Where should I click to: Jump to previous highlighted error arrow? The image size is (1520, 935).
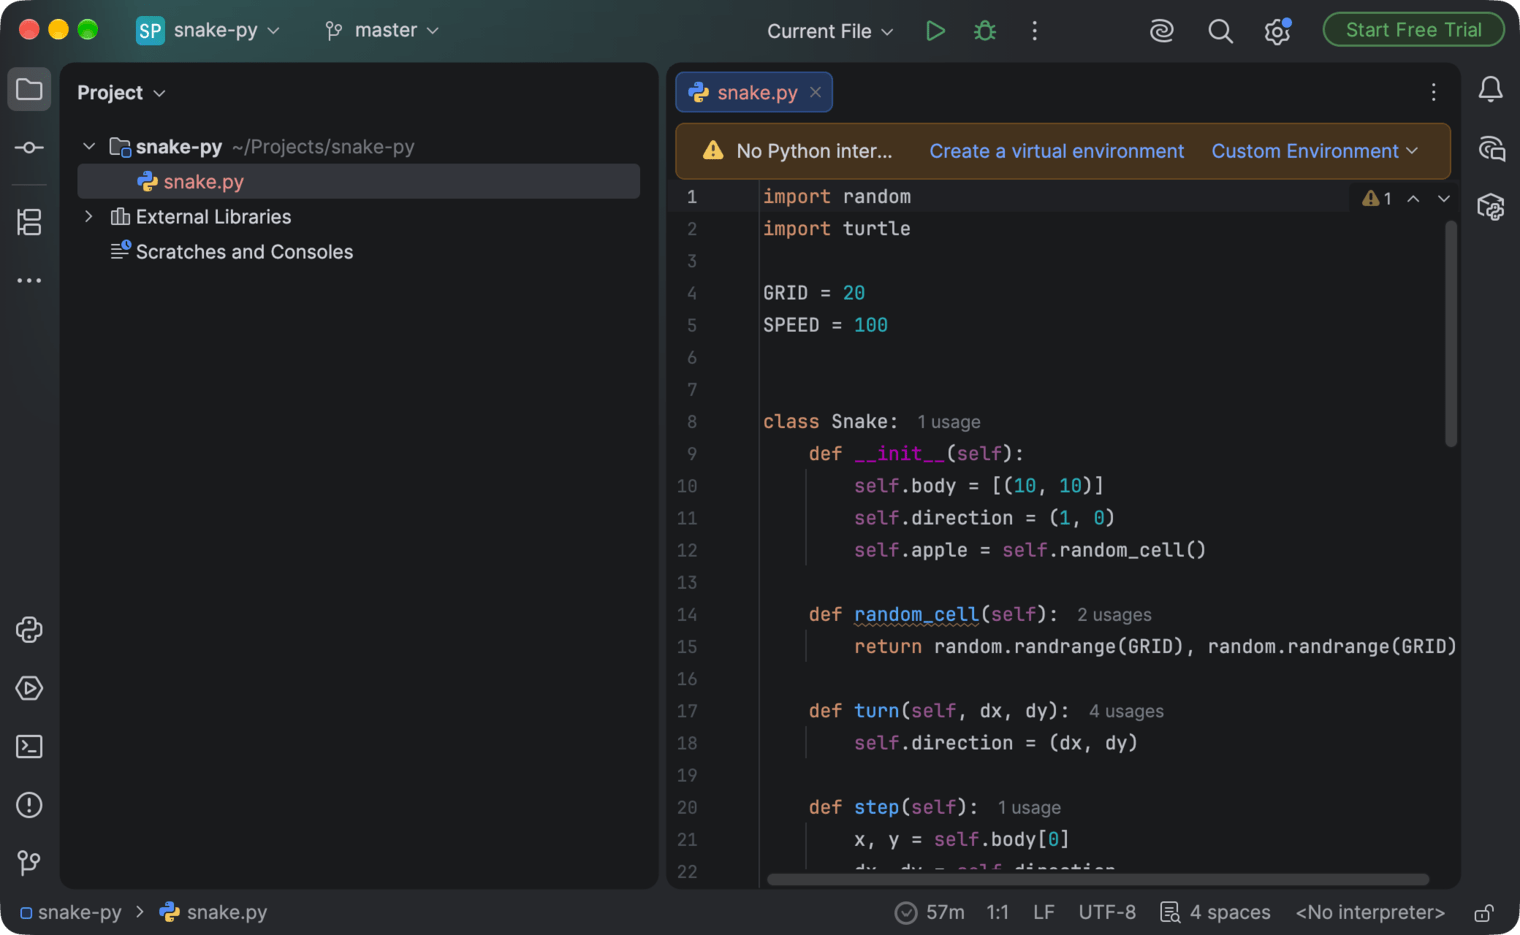1413,199
